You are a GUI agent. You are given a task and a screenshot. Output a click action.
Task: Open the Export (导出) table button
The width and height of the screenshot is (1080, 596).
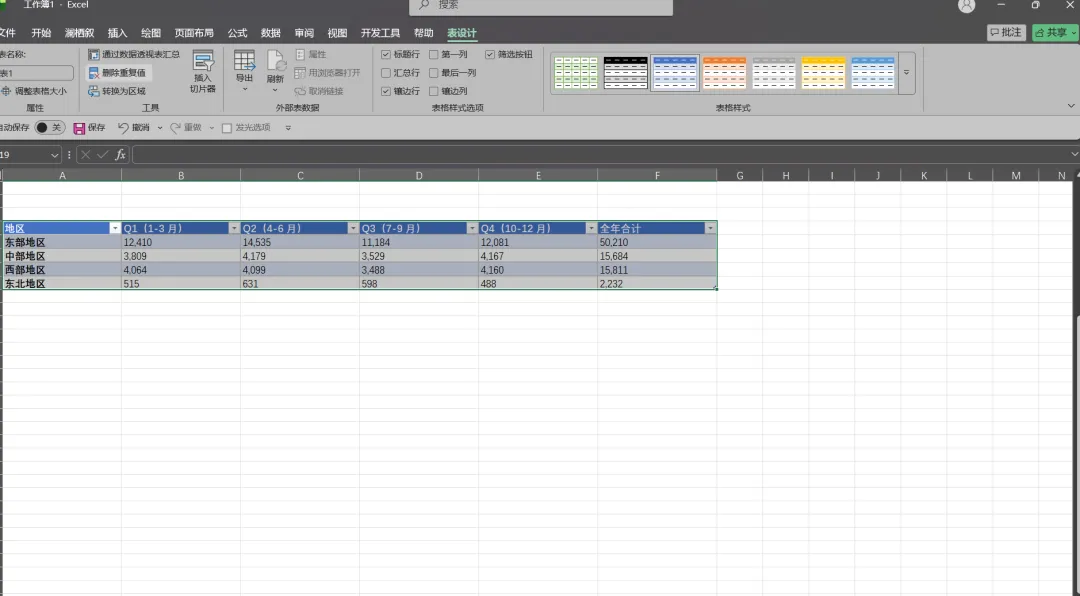click(245, 72)
